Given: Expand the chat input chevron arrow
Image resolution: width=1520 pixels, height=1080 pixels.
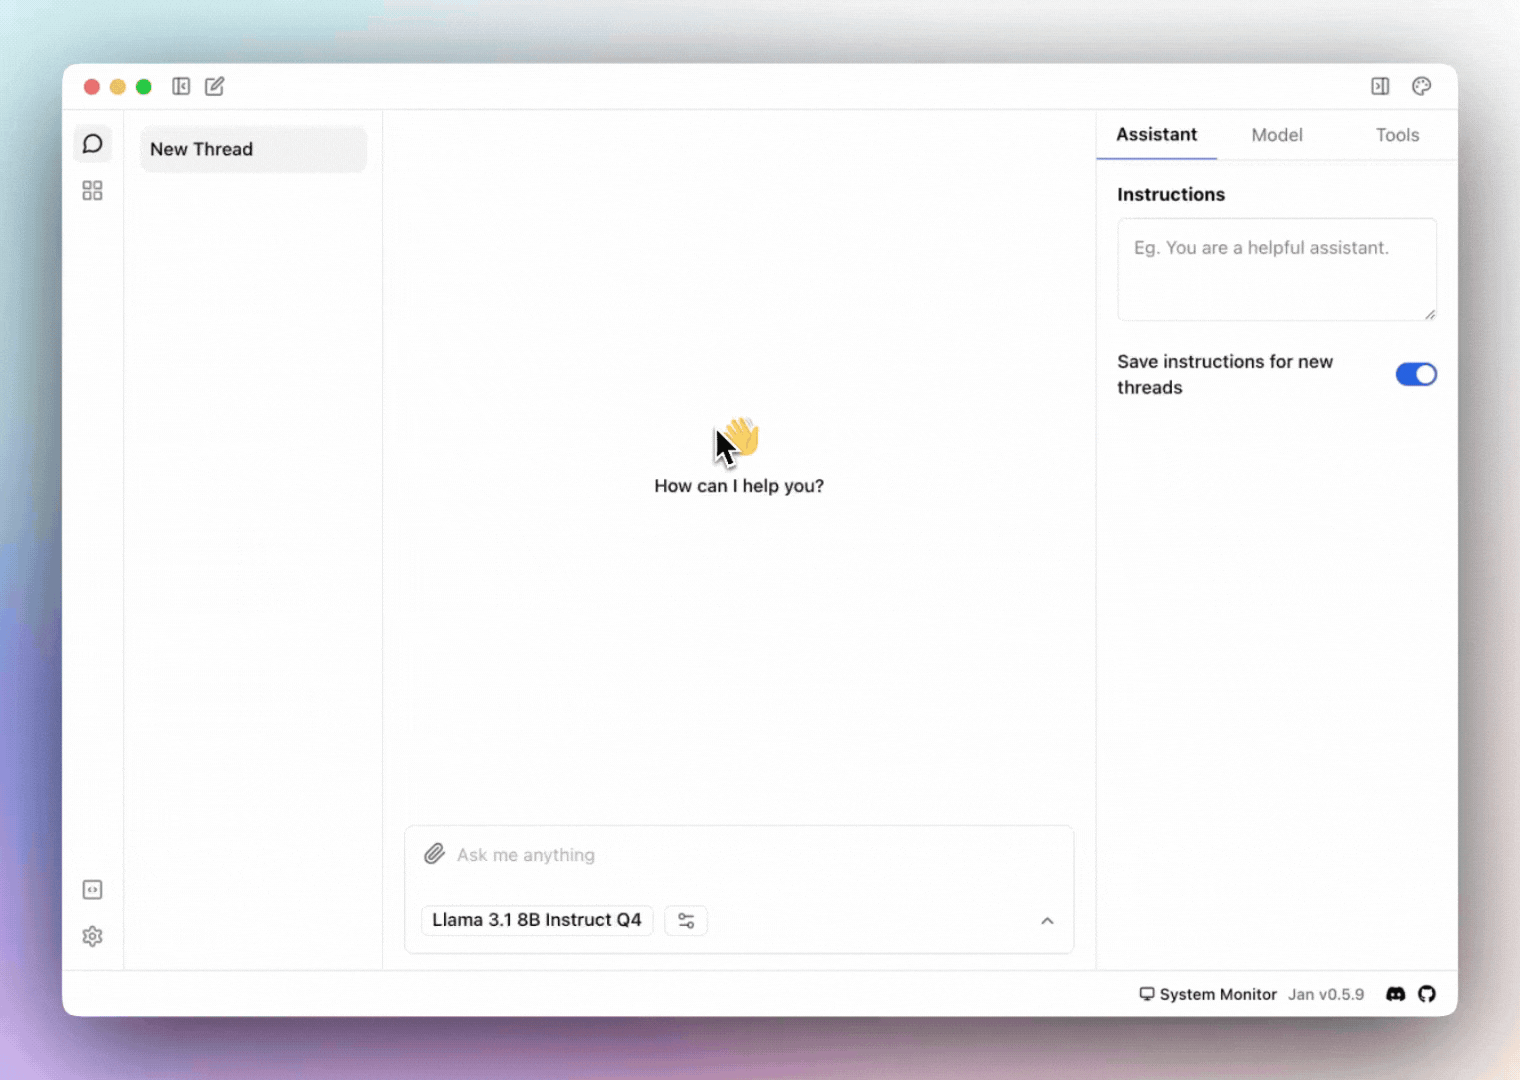Looking at the screenshot, I should pyautogui.click(x=1047, y=921).
